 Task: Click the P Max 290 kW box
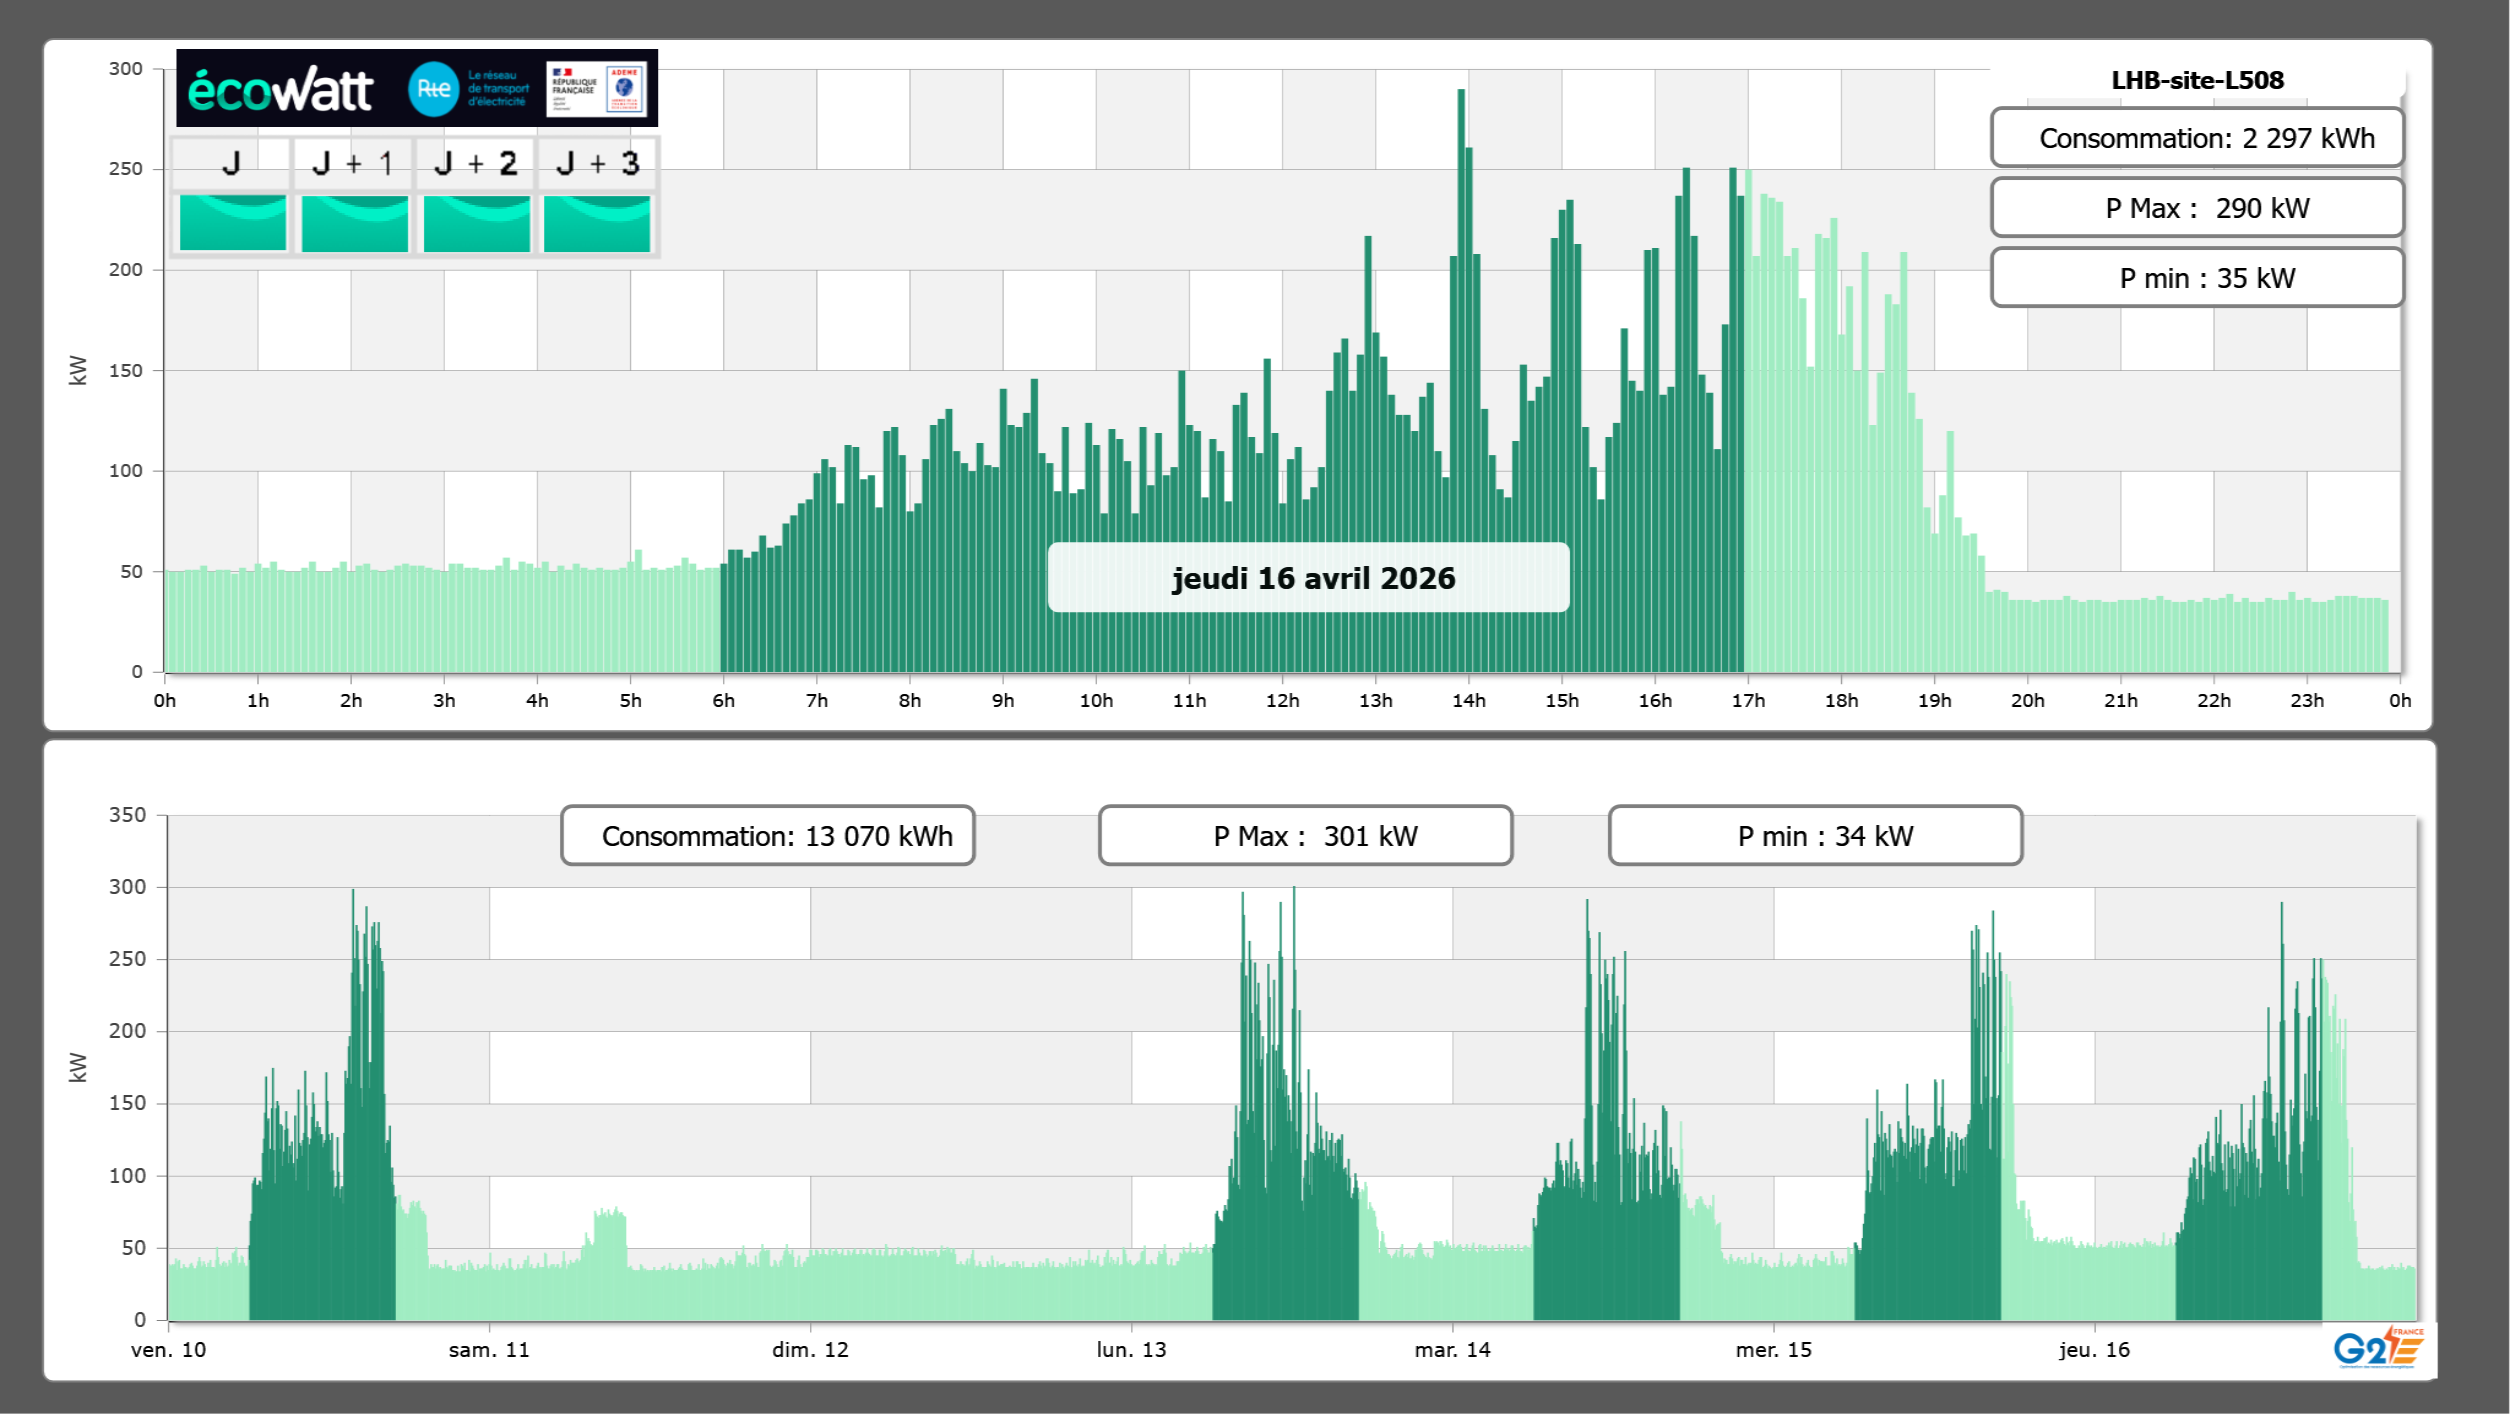[x=2196, y=208]
